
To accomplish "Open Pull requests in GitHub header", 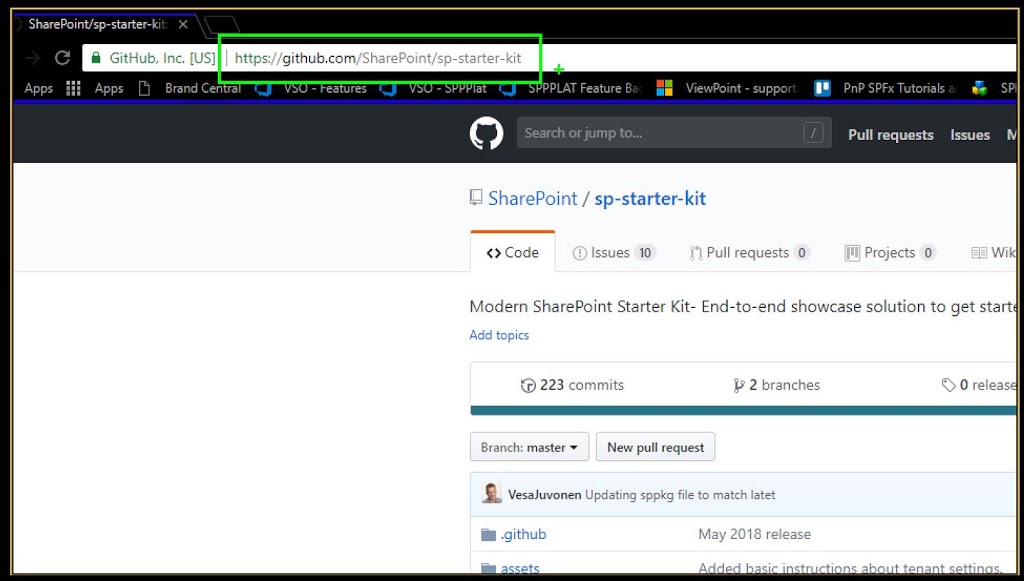I will [891, 134].
